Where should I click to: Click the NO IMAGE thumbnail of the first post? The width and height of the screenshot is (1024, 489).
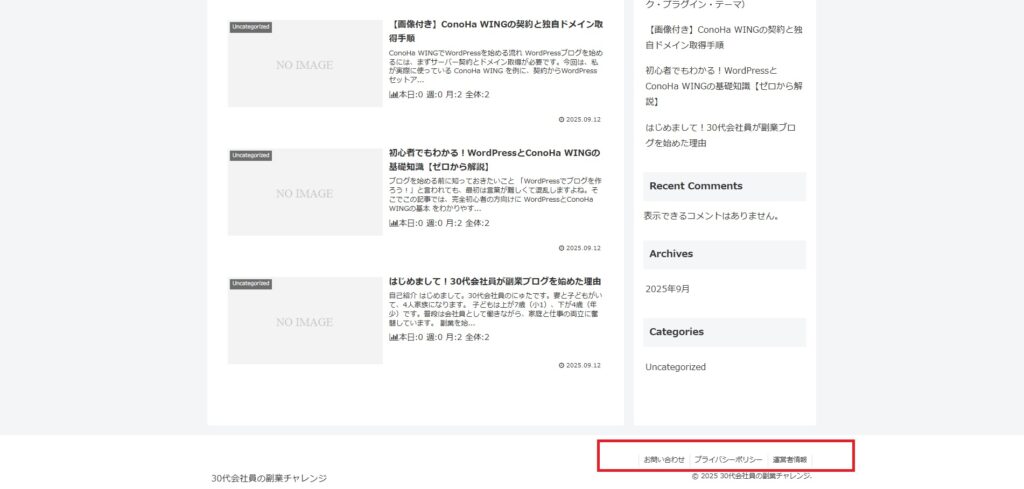pos(305,66)
